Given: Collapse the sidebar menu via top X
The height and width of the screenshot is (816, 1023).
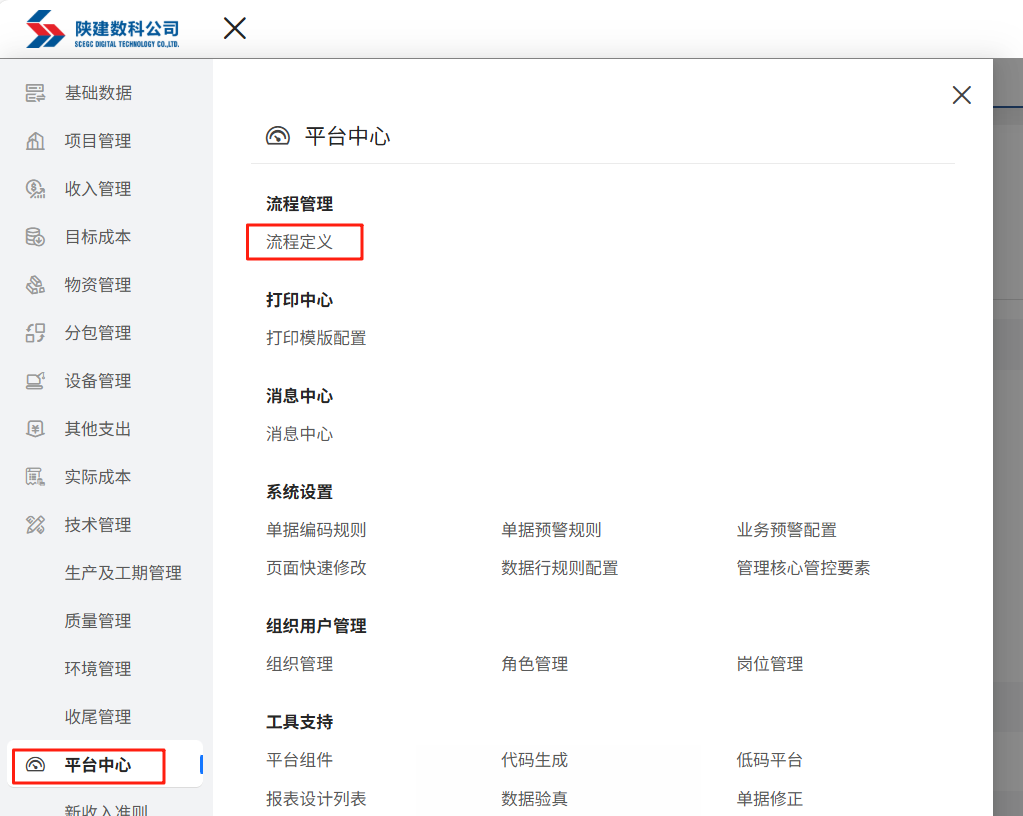Looking at the screenshot, I should click(235, 28).
